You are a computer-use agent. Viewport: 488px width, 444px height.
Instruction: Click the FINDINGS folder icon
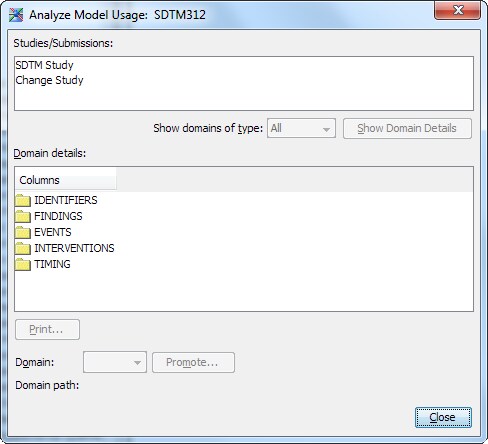pos(23,216)
